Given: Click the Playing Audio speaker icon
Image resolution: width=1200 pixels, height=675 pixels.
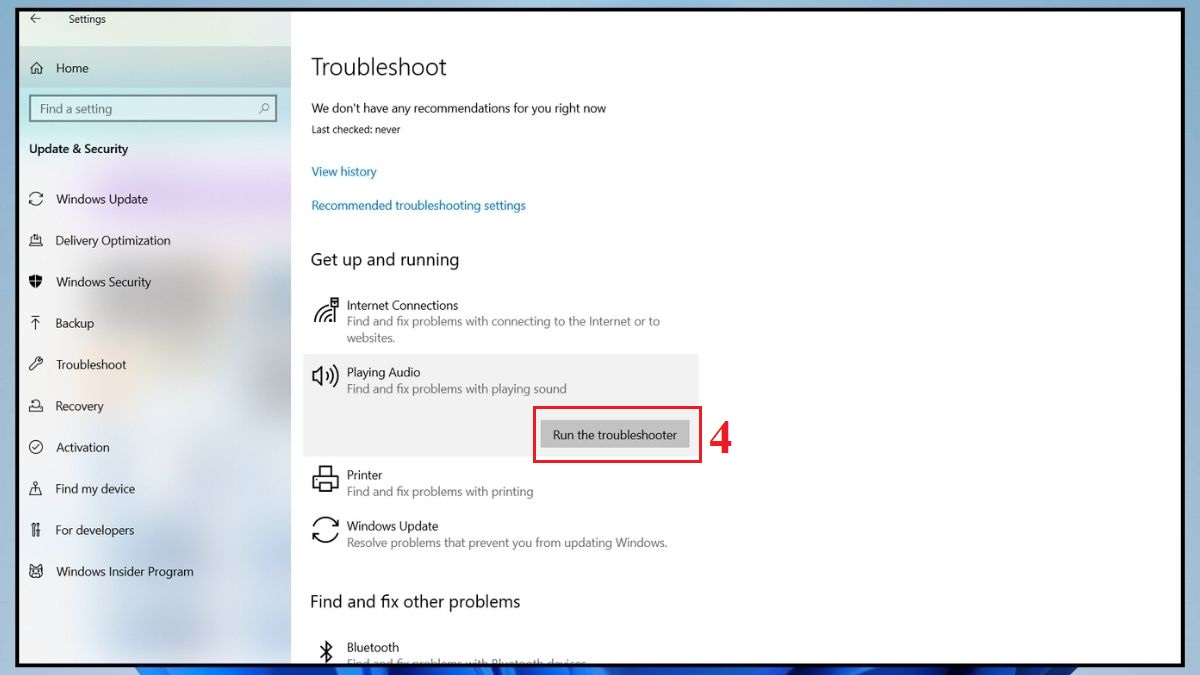Looking at the screenshot, I should click(x=325, y=376).
